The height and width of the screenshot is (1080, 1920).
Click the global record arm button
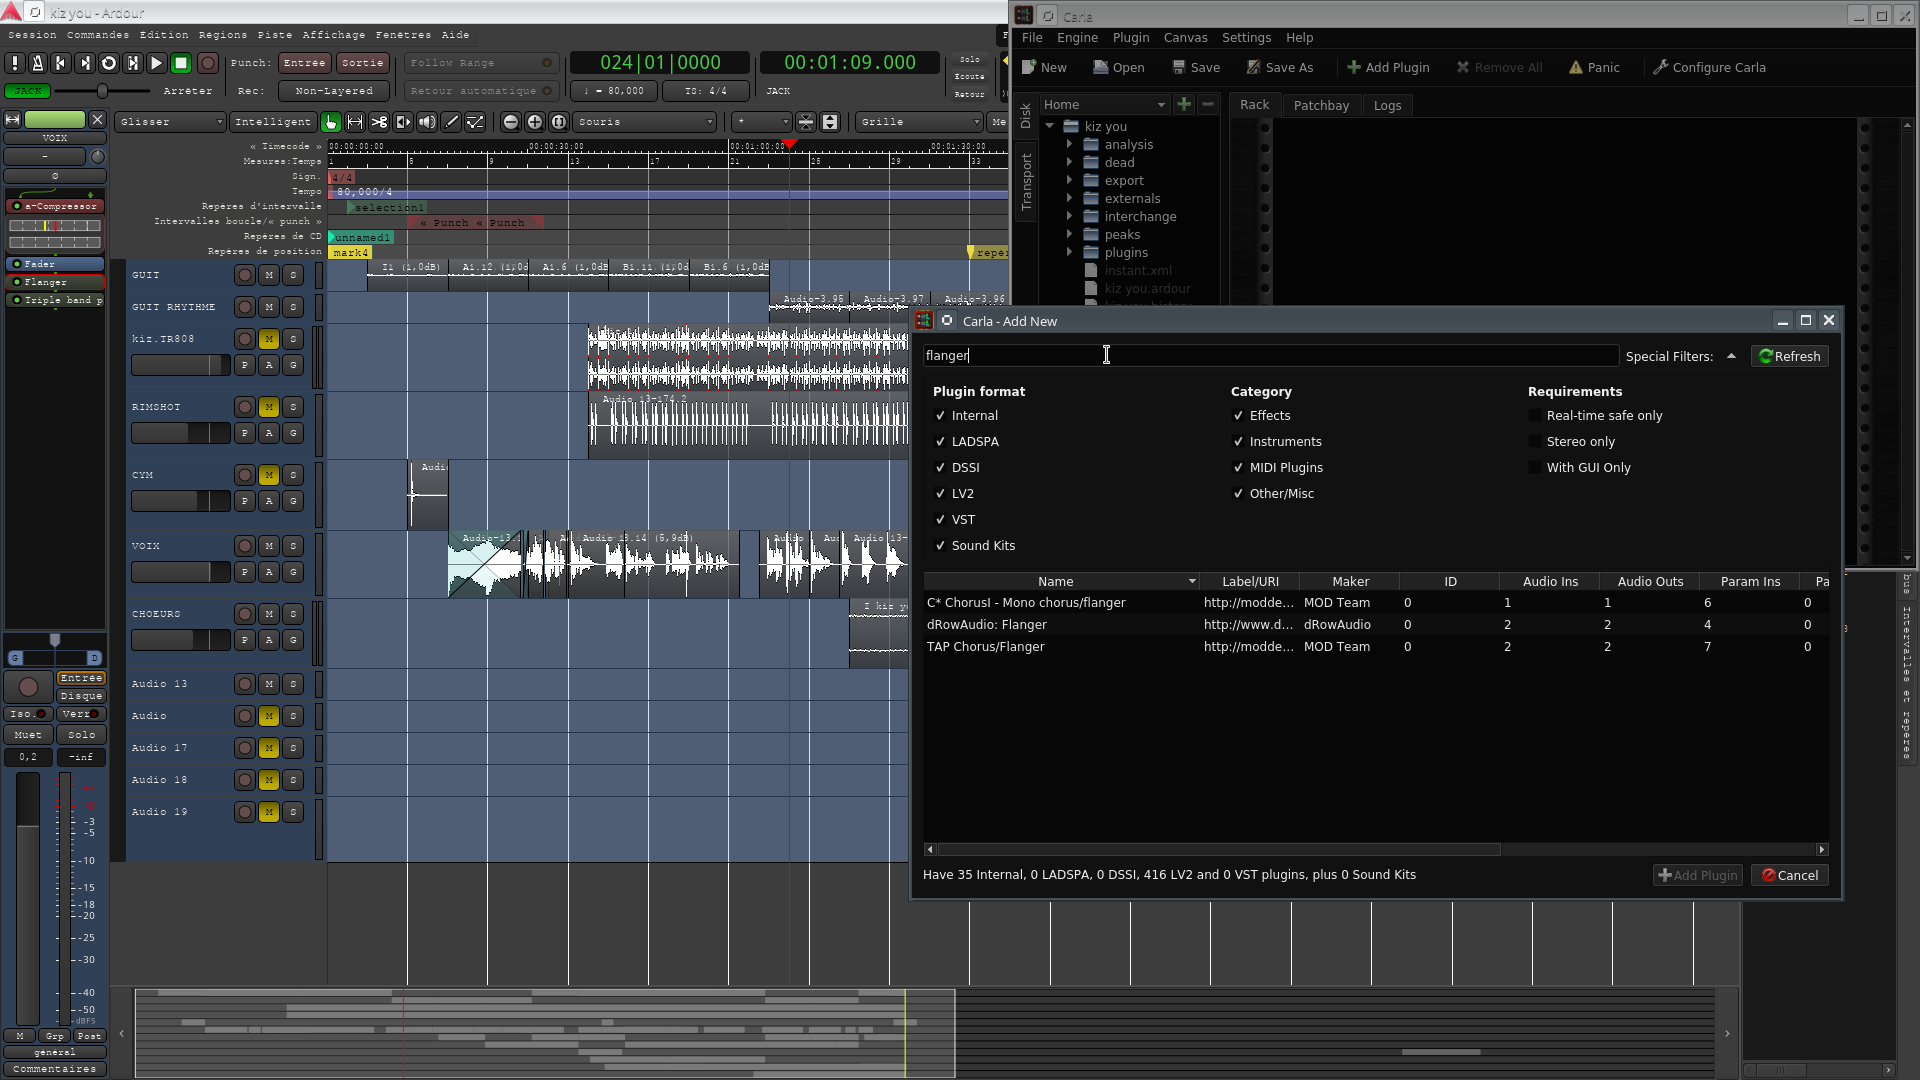pyautogui.click(x=207, y=63)
